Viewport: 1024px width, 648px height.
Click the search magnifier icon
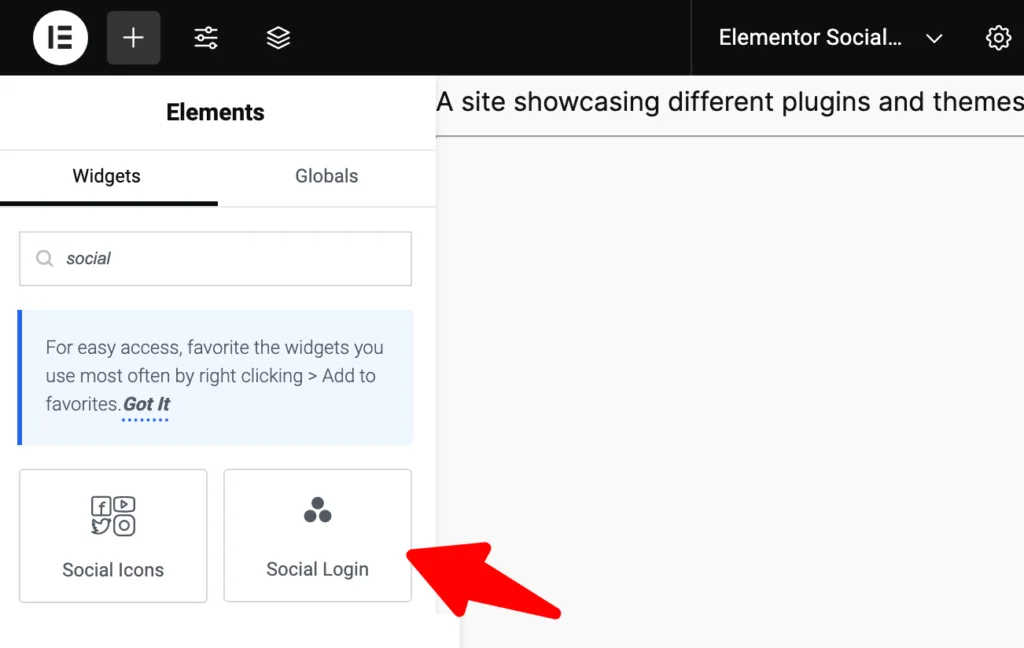point(44,259)
